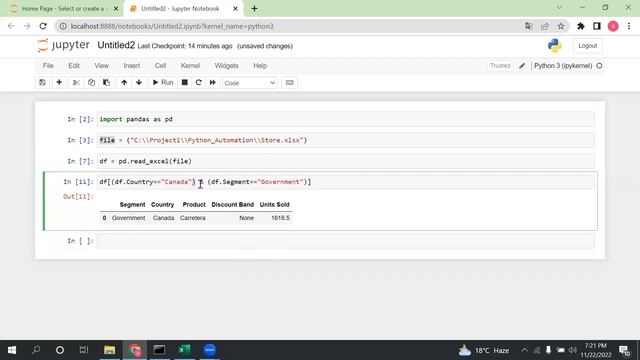Share this page icon
This screenshot has height=360, width=640.
pos(545,26)
